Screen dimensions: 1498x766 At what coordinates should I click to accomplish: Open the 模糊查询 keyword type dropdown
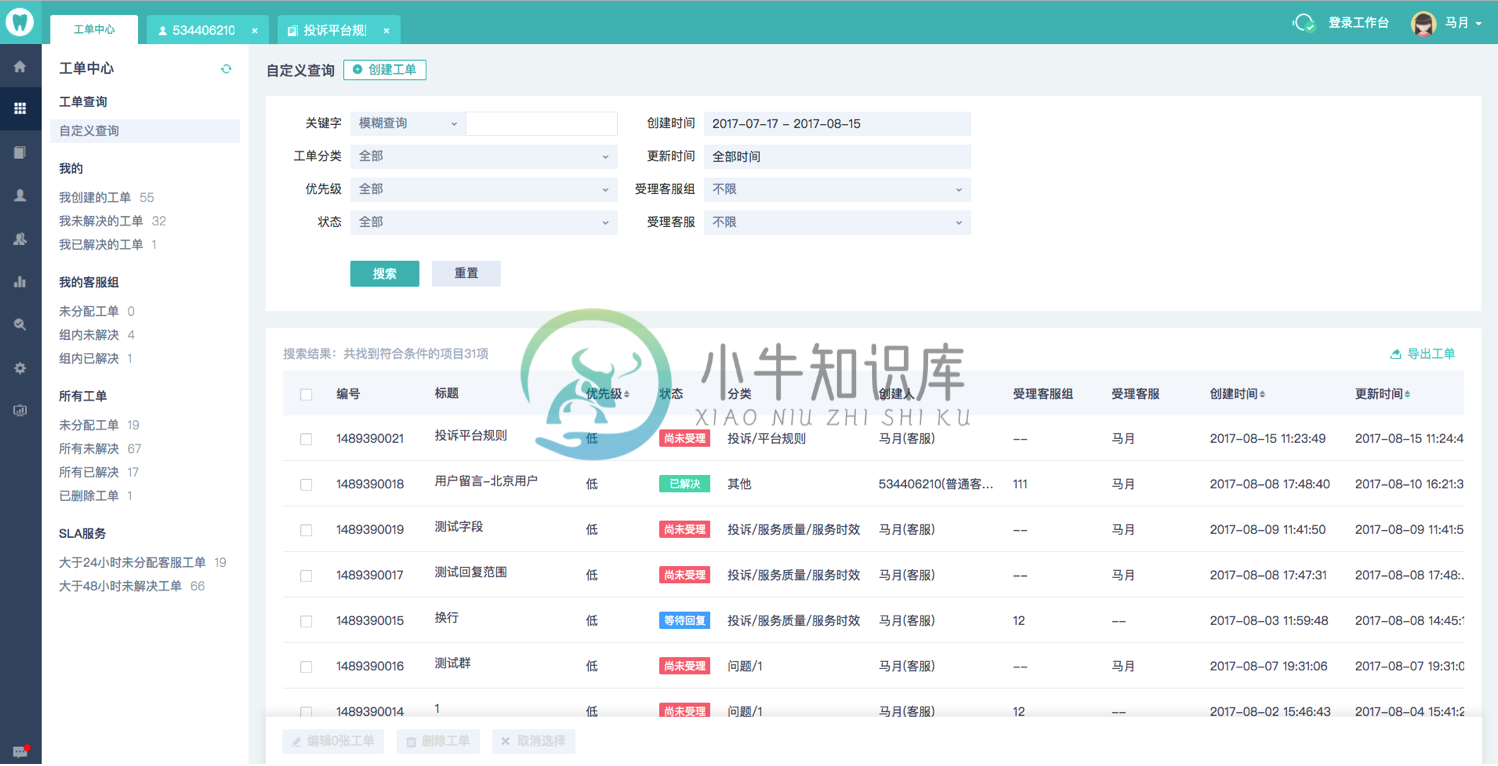click(x=408, y=124)
